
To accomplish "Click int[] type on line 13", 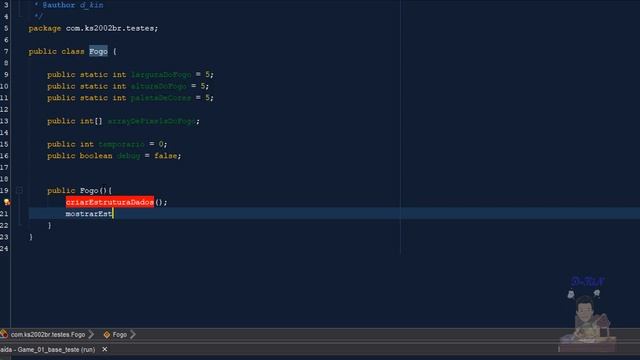I will click(x=91, y=121).
